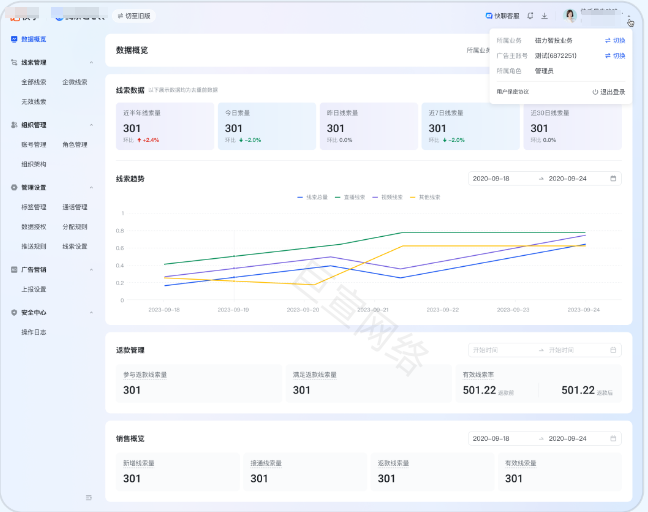The image size is (648, 512).
Task: Collapse the 组织管理 sidebar group
Action: coord(91,125)
